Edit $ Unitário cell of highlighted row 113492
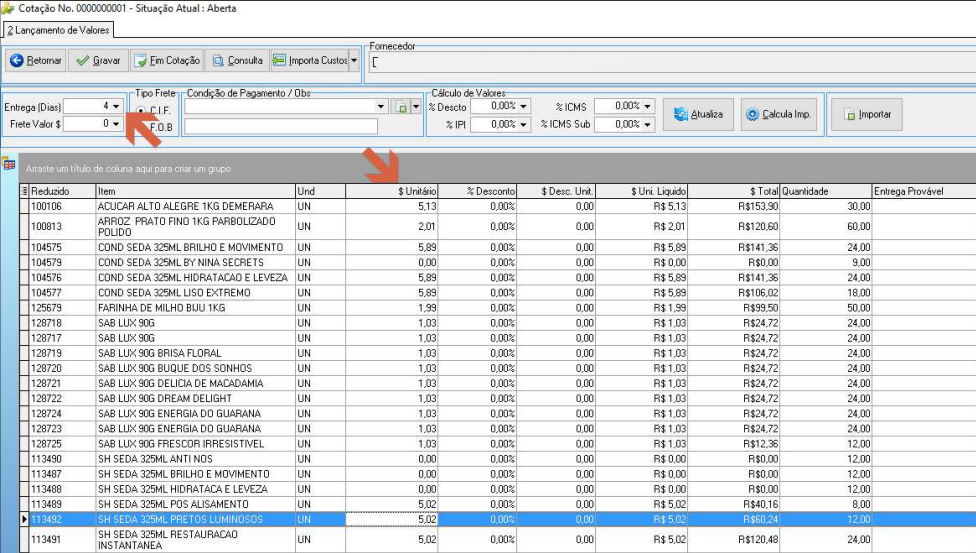 [x=392, y=519]
